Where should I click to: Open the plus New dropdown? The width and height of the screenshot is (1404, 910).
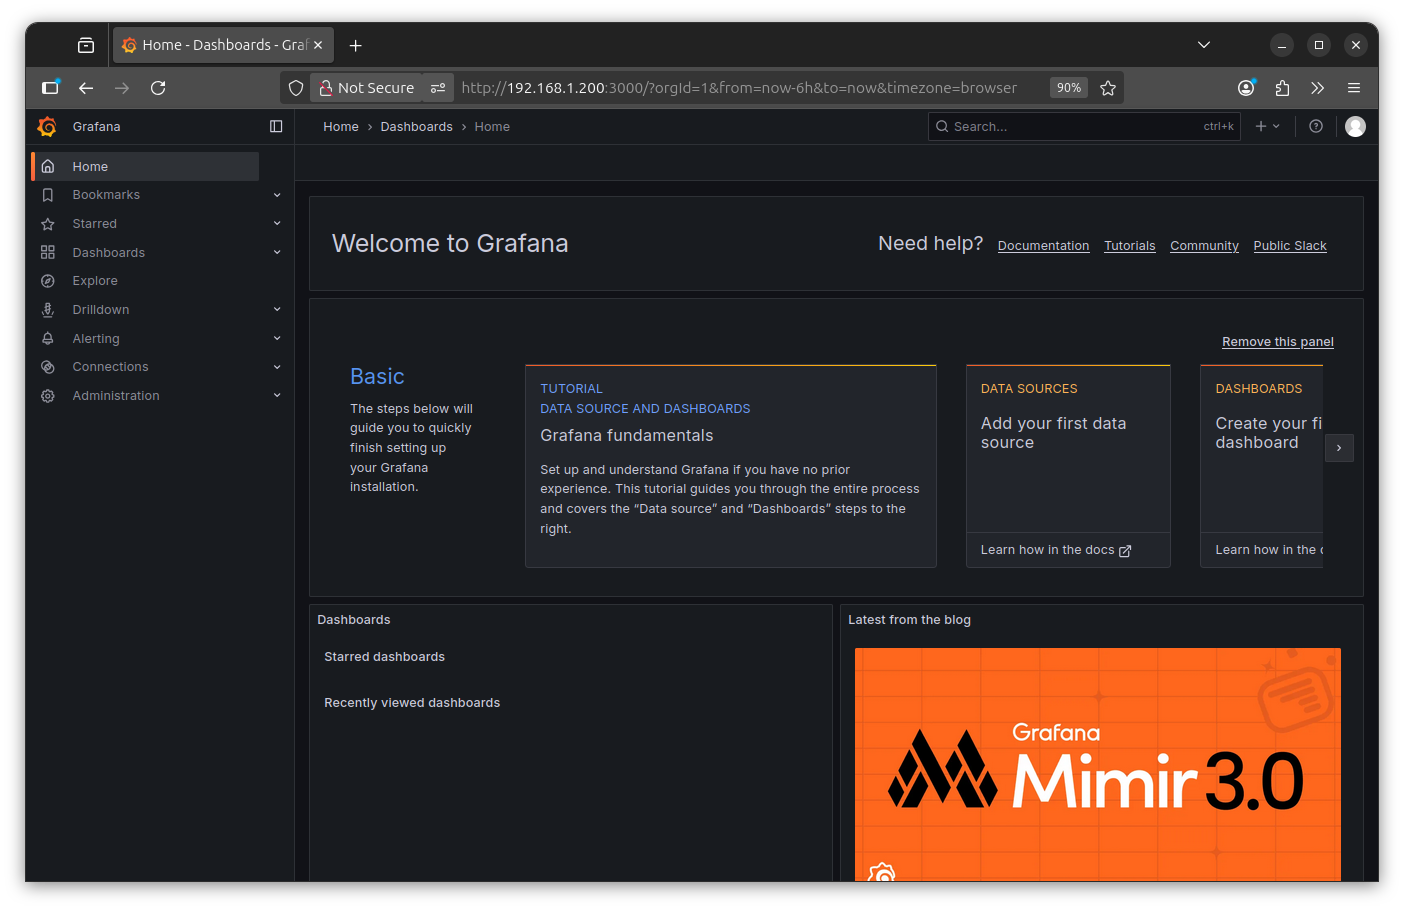[1267, 127]
